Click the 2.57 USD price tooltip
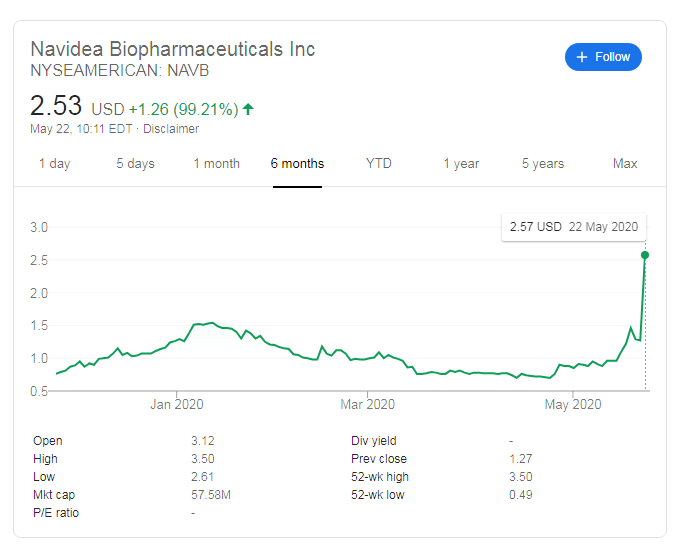The height and width of the screenshot is (560, 700). coord(573,227)
